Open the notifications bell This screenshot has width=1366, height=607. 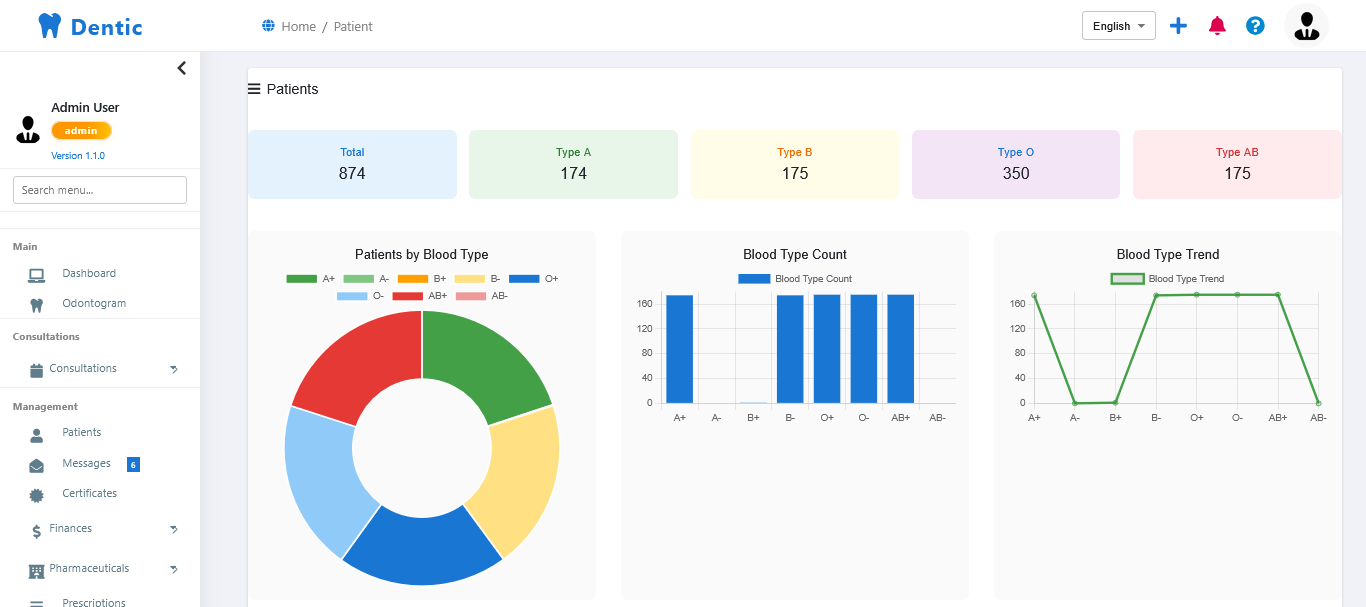tap(1217, 25)
